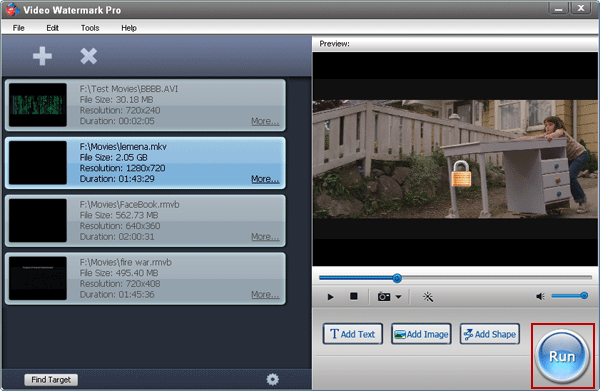Click Duration: 02:00:31 text
600x391 pixels.
[x=117, y=236]
